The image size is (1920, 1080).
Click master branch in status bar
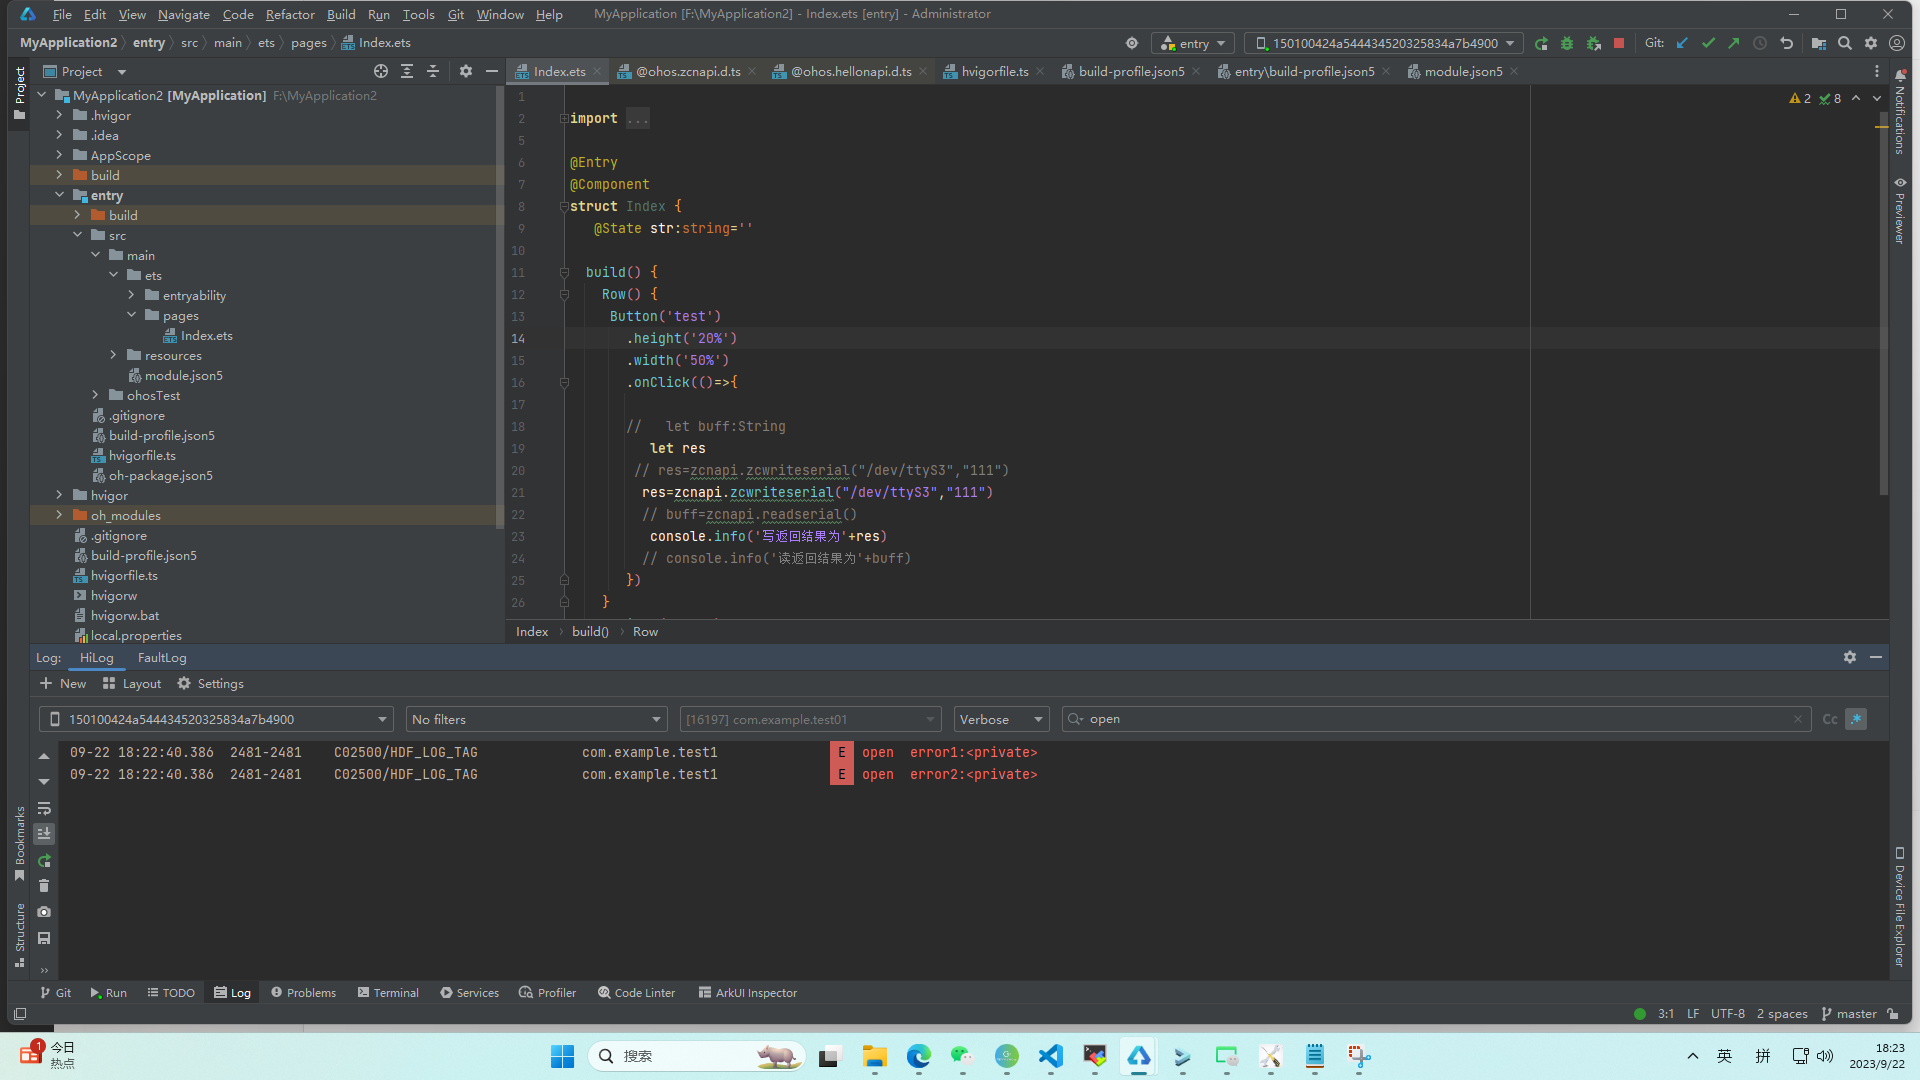1849,1013
